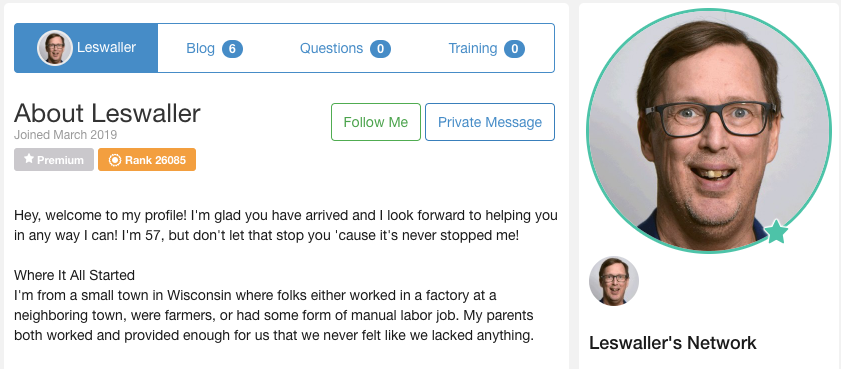Open the Leswaller profile tab

(86, 48)
